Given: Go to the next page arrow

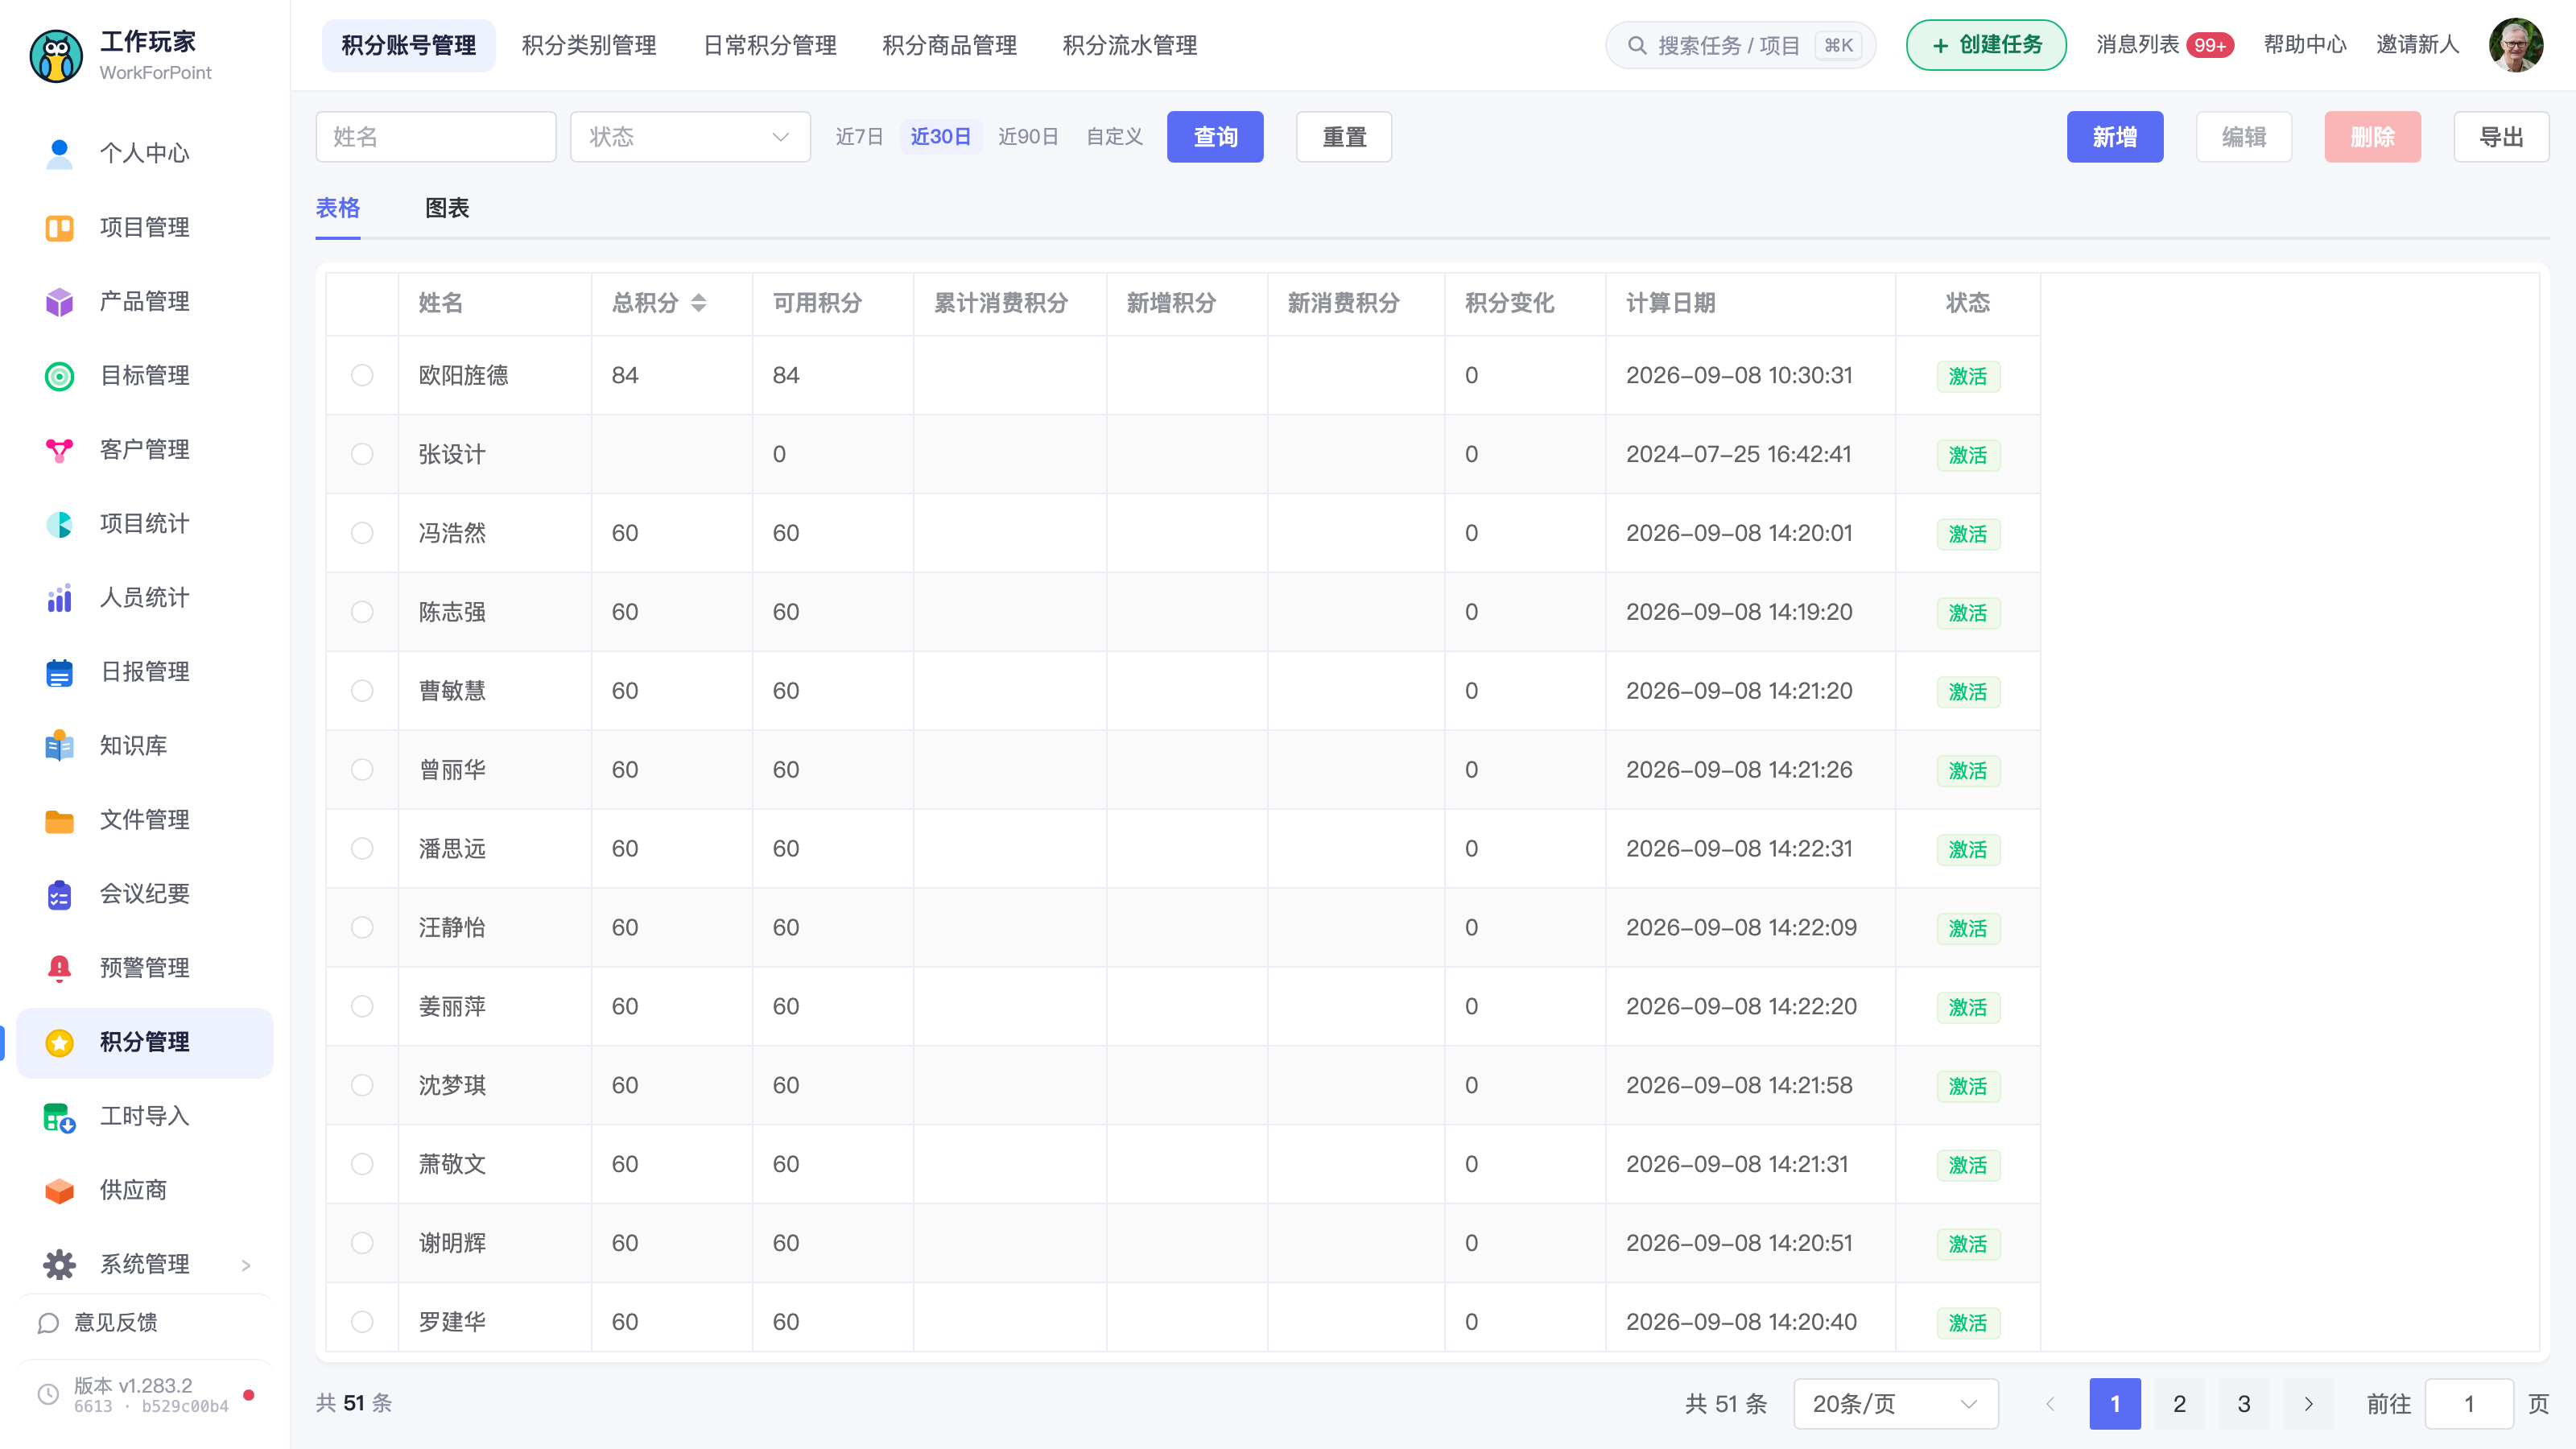Looking at the screenshot, I should point(2308,1403).
